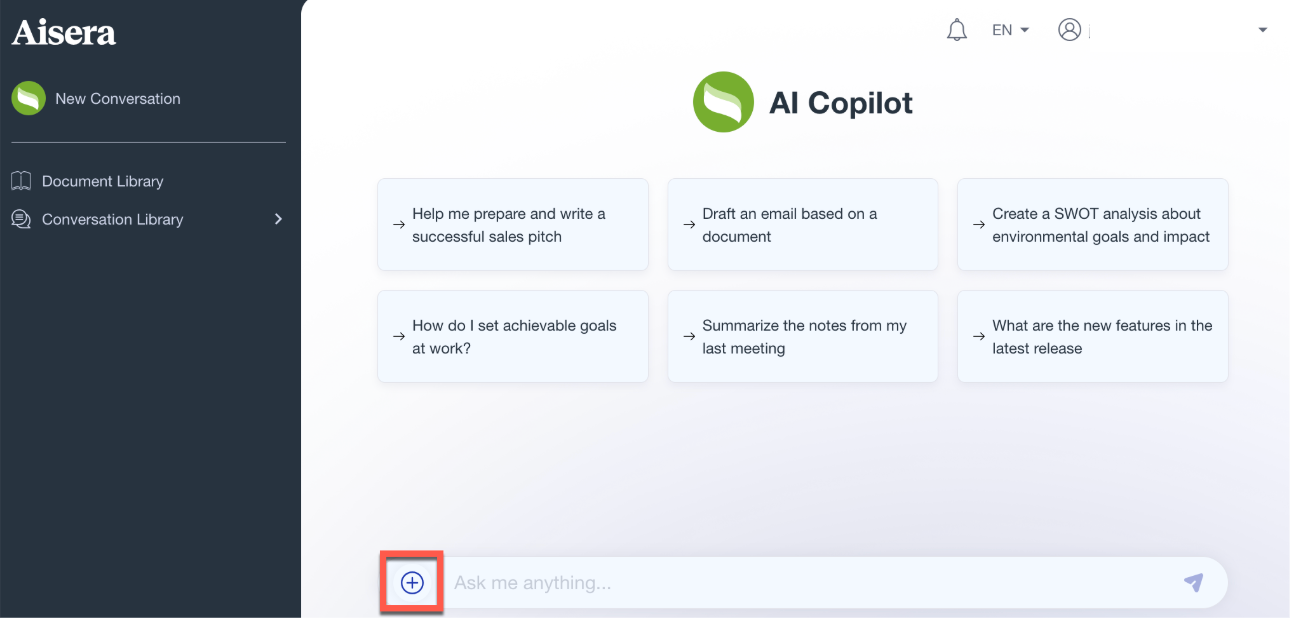Pick the SWOT analysis prompt card

pos(1092,225)
